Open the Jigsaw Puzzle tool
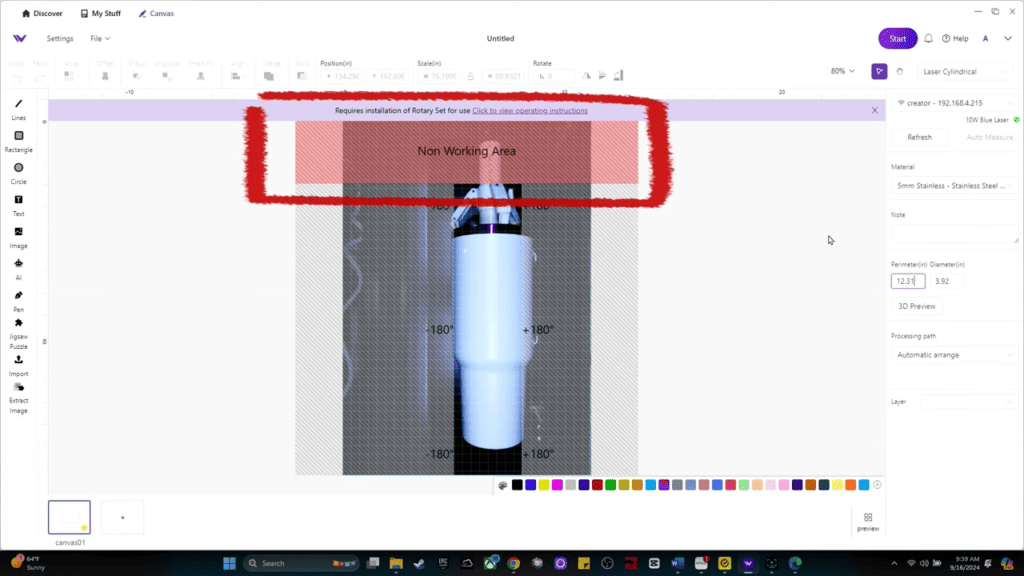Screen dimensions: 1024x576 pyautogui.click(x=18, y=334)
